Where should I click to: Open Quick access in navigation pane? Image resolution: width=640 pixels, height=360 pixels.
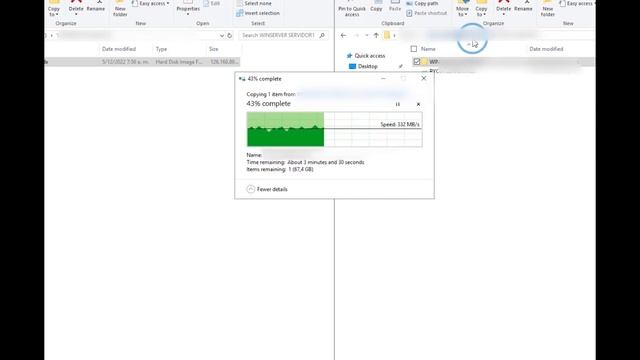coord(366,56)
